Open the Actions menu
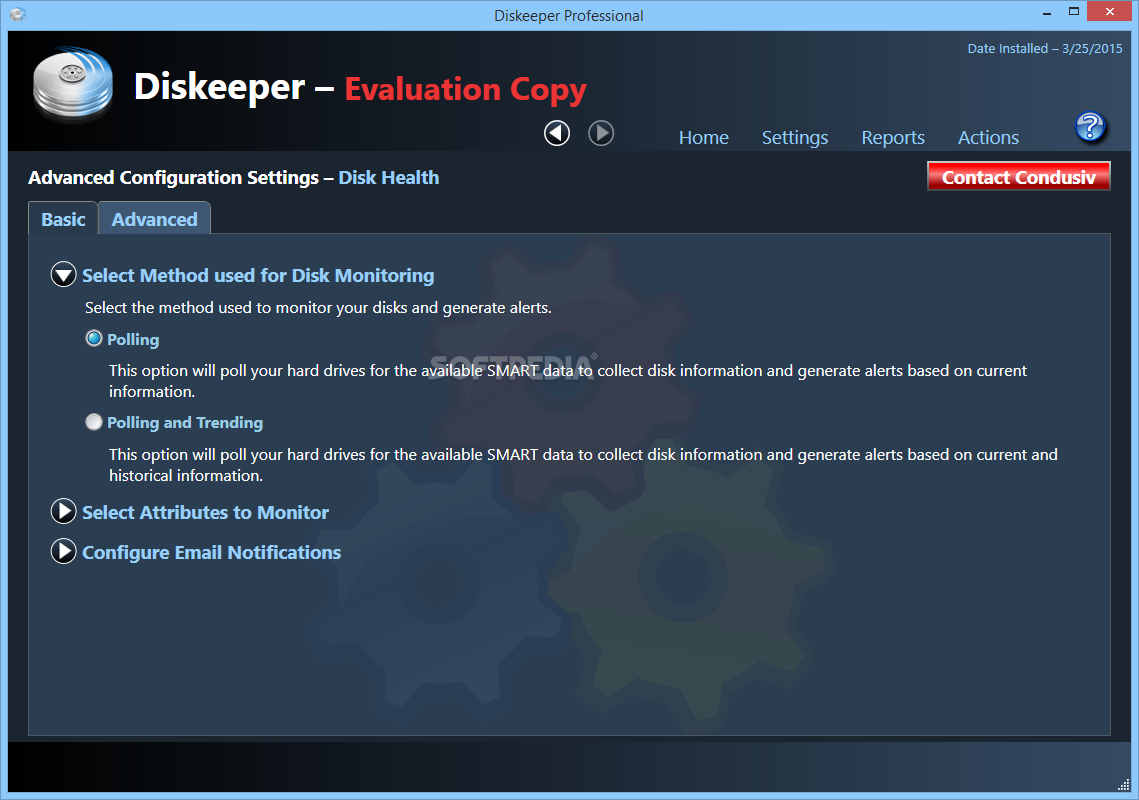1139x800 pixels. tap(988, 137)
